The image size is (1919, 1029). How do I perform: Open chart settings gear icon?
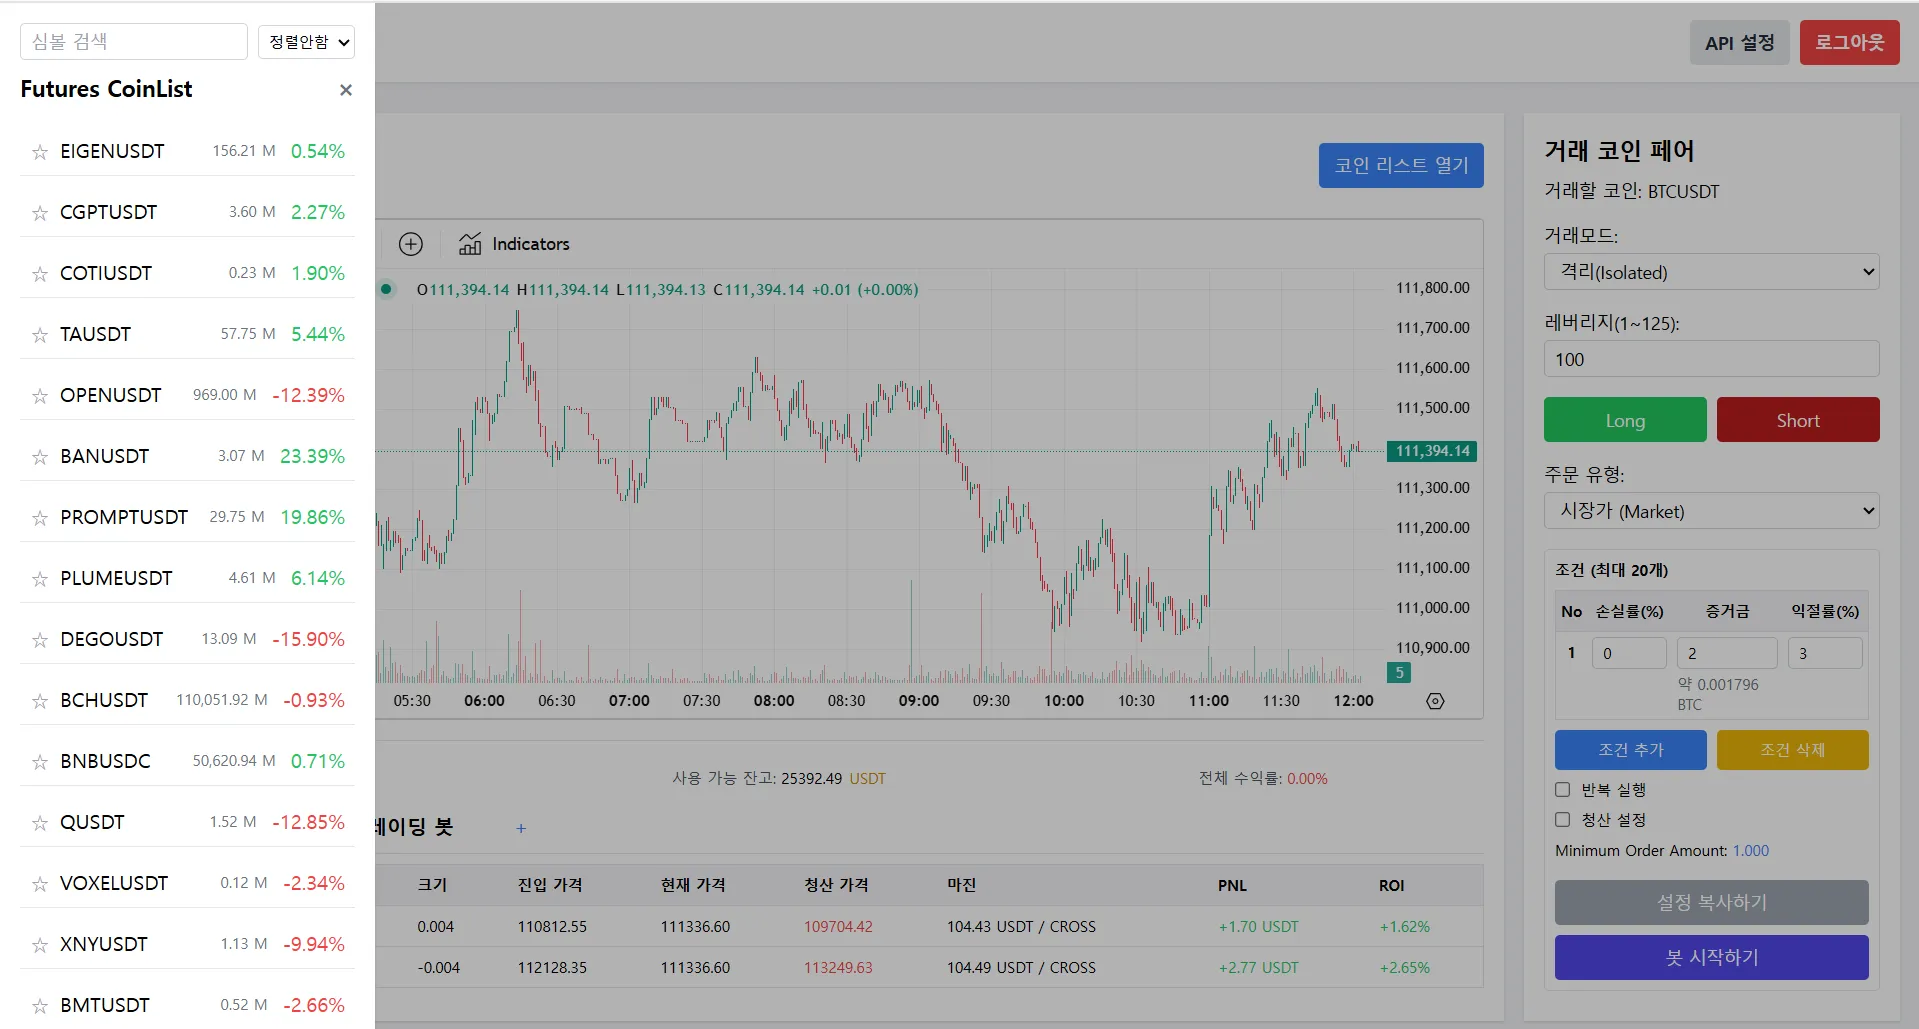pyautogui.click(x=1435, y=701)
